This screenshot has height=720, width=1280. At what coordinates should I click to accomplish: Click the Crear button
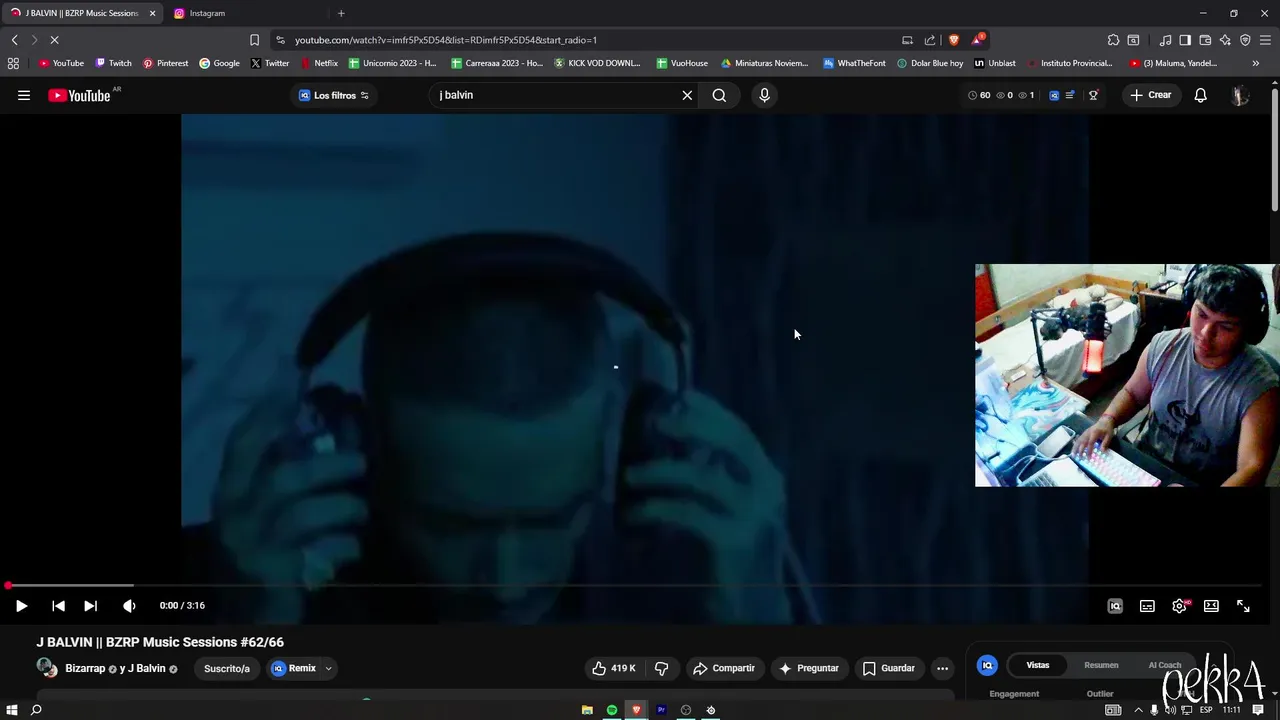click(1151, 95)
